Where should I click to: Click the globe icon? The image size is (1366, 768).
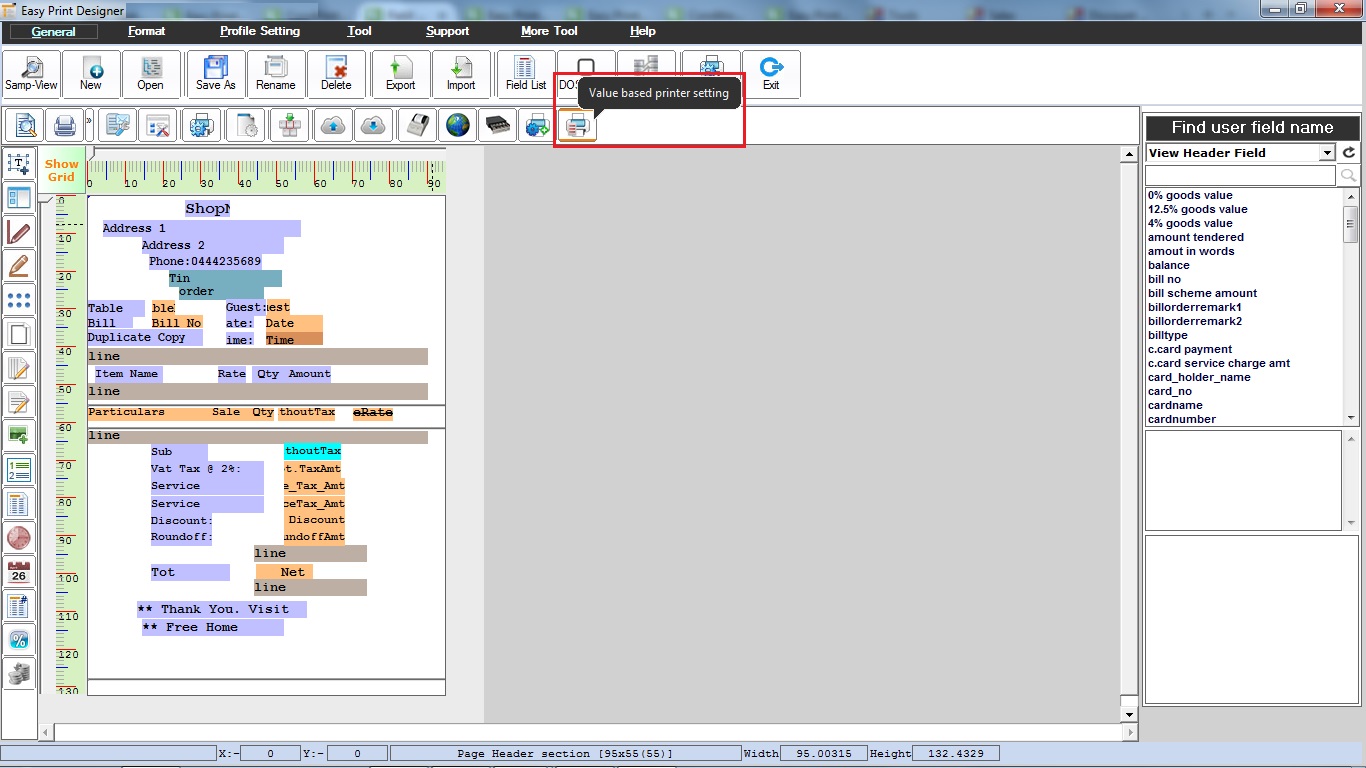(x=457, y=126)
